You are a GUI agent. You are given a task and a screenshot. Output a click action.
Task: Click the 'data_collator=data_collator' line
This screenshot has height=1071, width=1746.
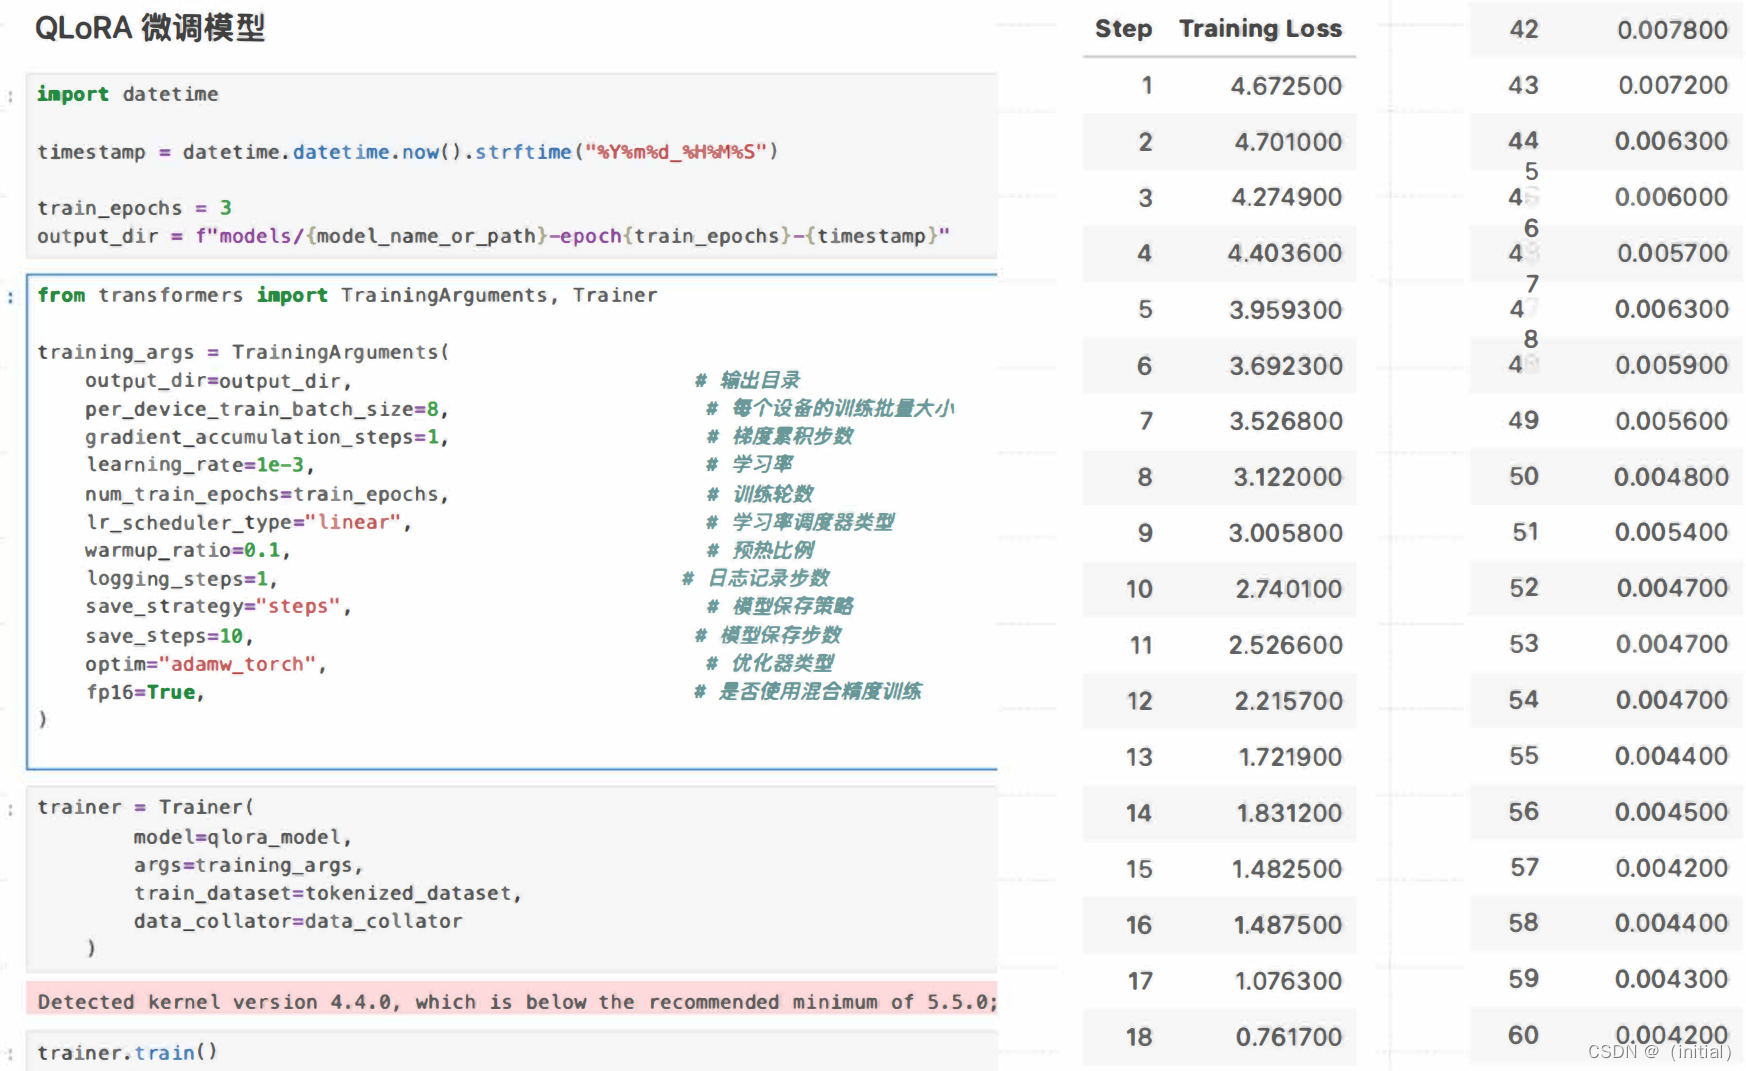click(298, 921)
